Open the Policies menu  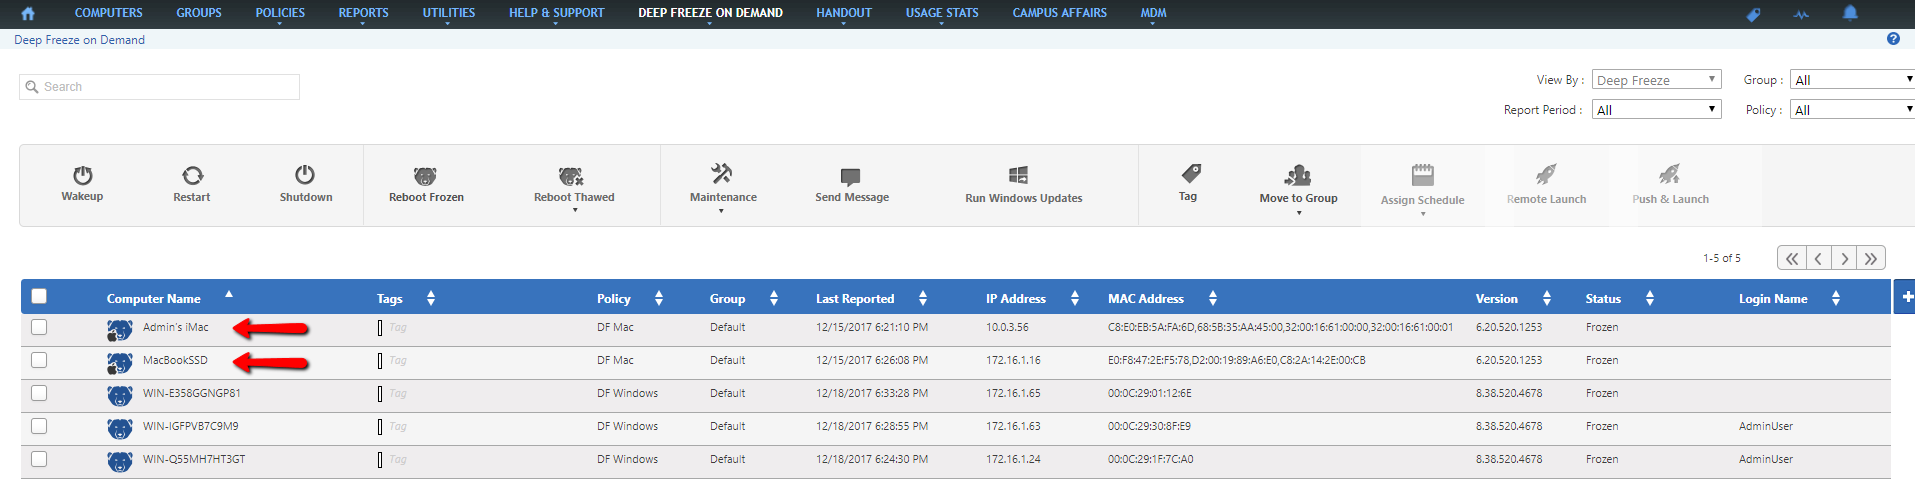click(280, 13)
